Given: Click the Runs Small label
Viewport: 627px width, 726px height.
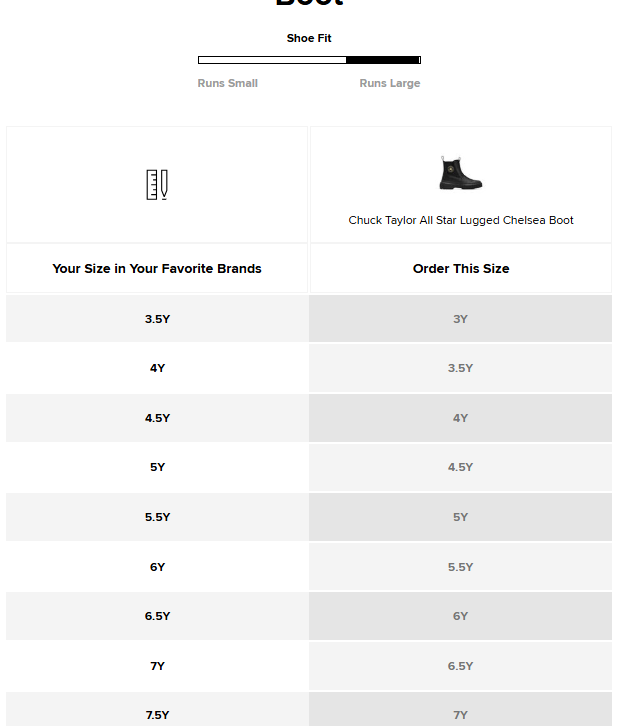Looking at the screenshot, I should pos(228,83).
